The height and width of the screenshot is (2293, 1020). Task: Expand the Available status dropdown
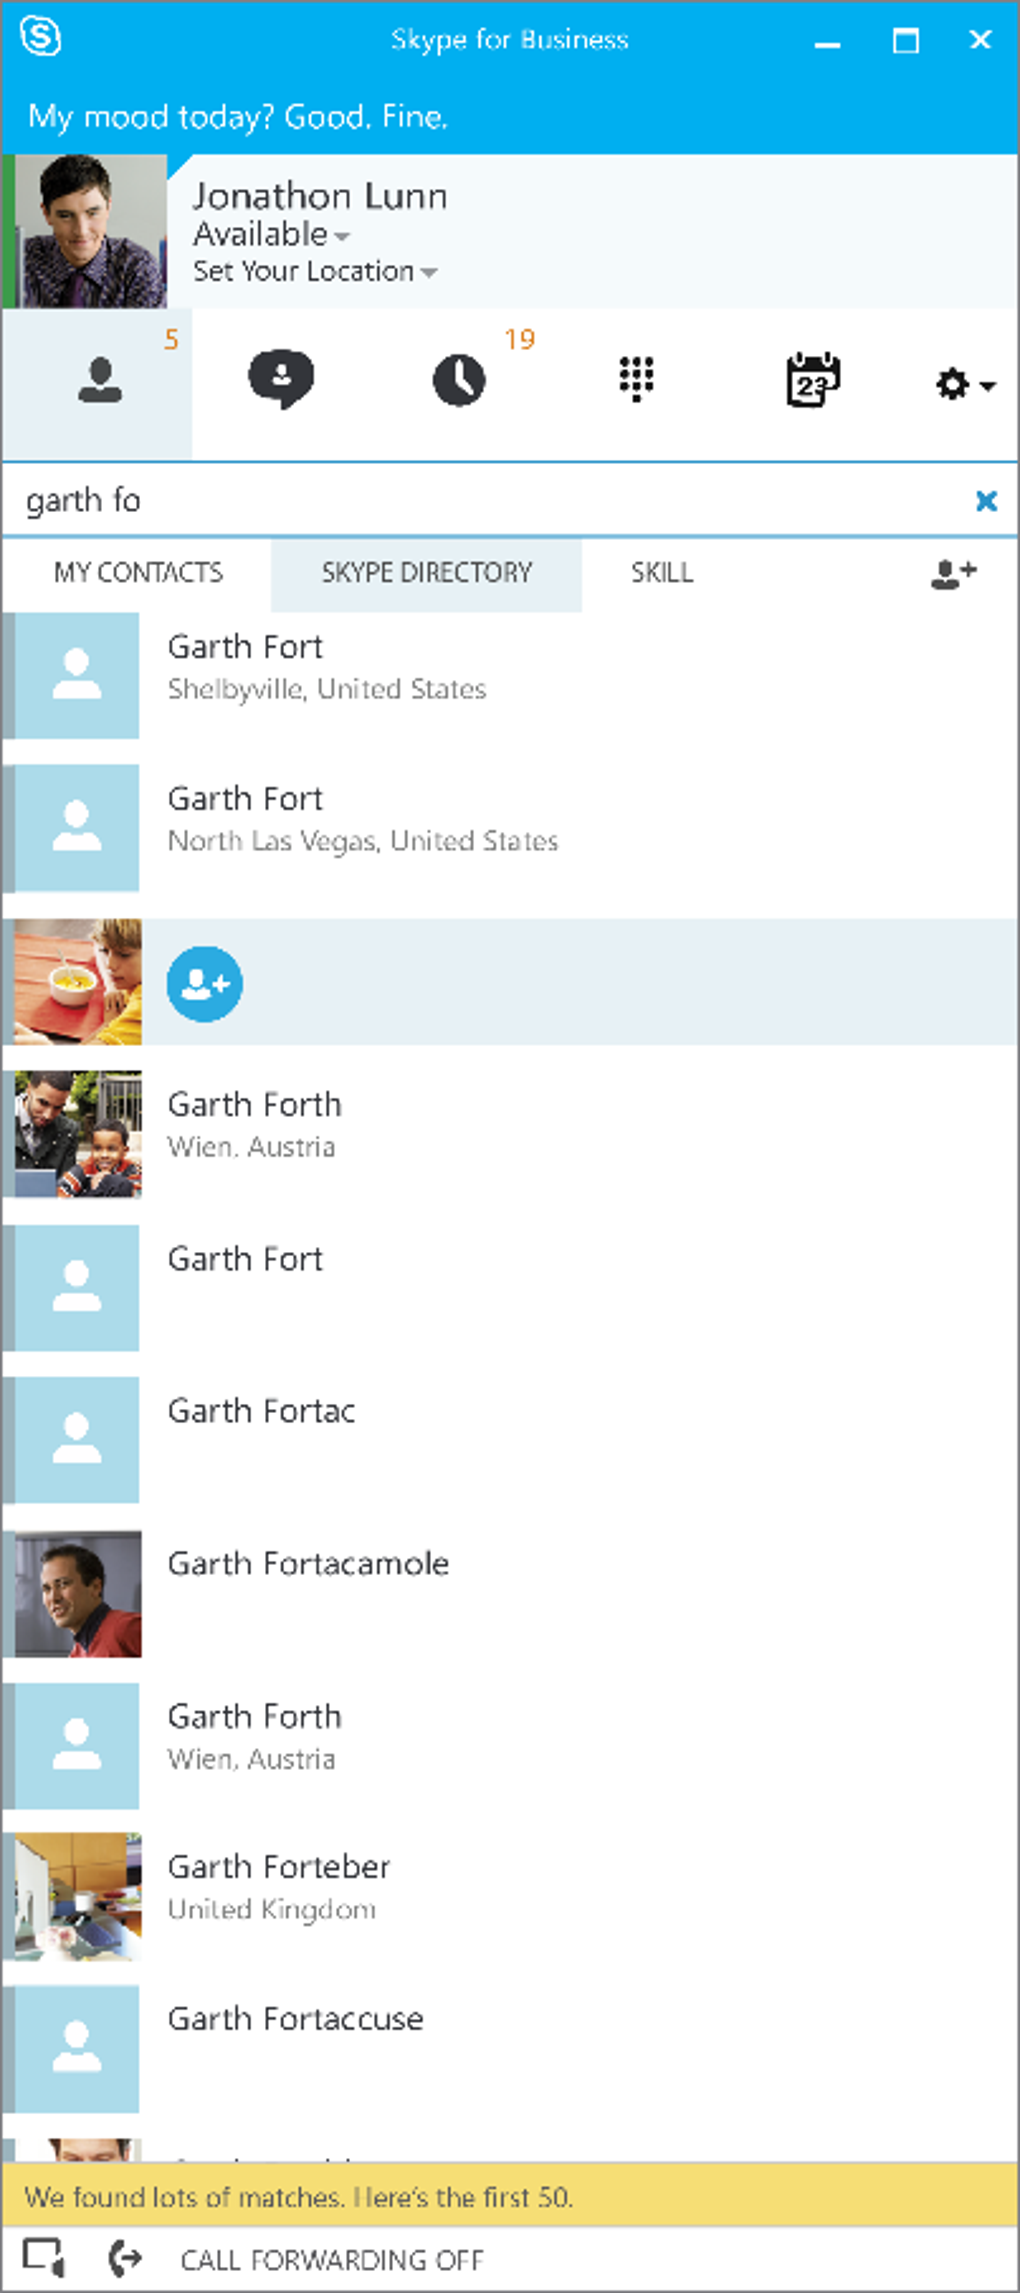coord(342,237)
